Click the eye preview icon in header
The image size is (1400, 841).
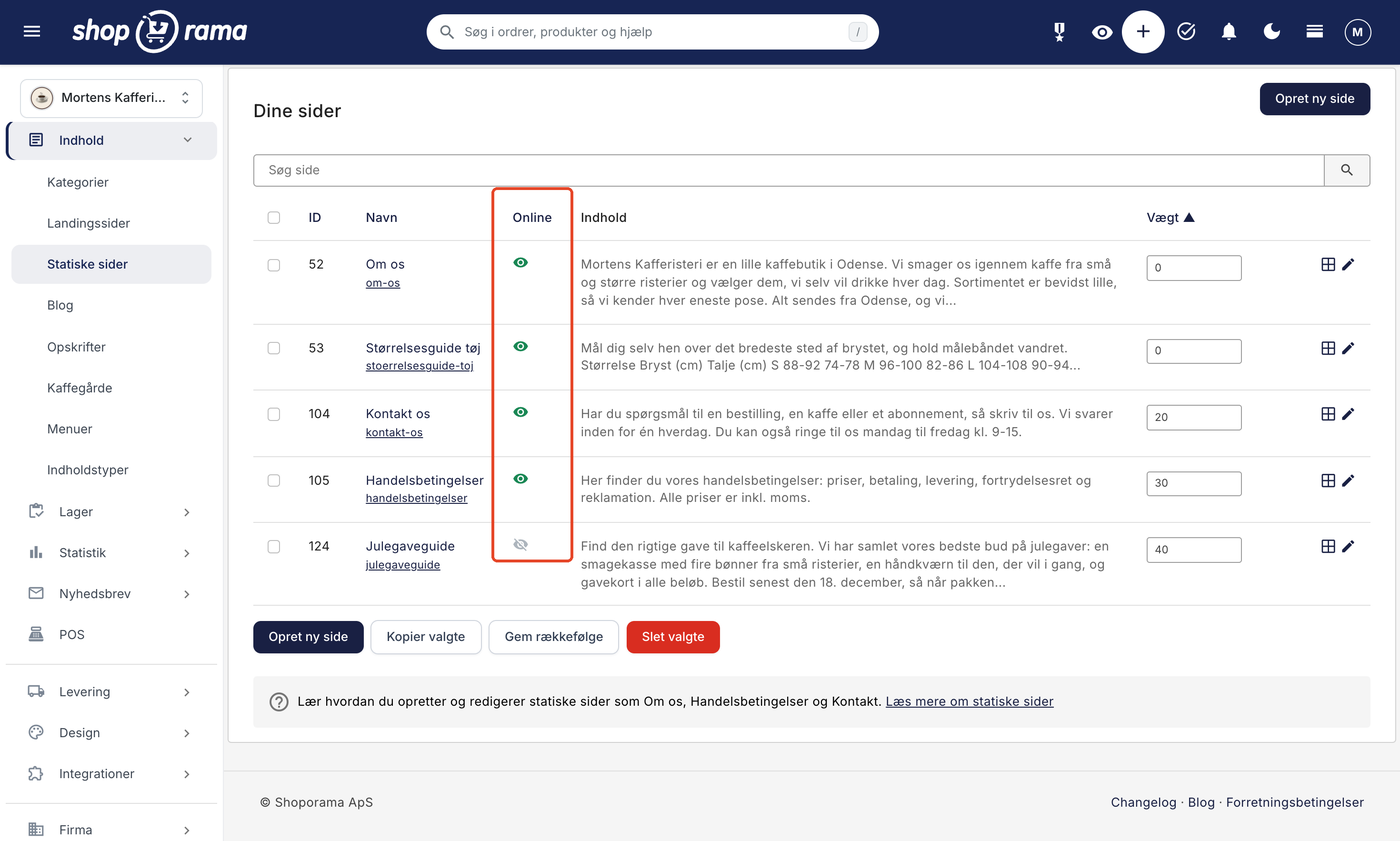coord(1102,32)
